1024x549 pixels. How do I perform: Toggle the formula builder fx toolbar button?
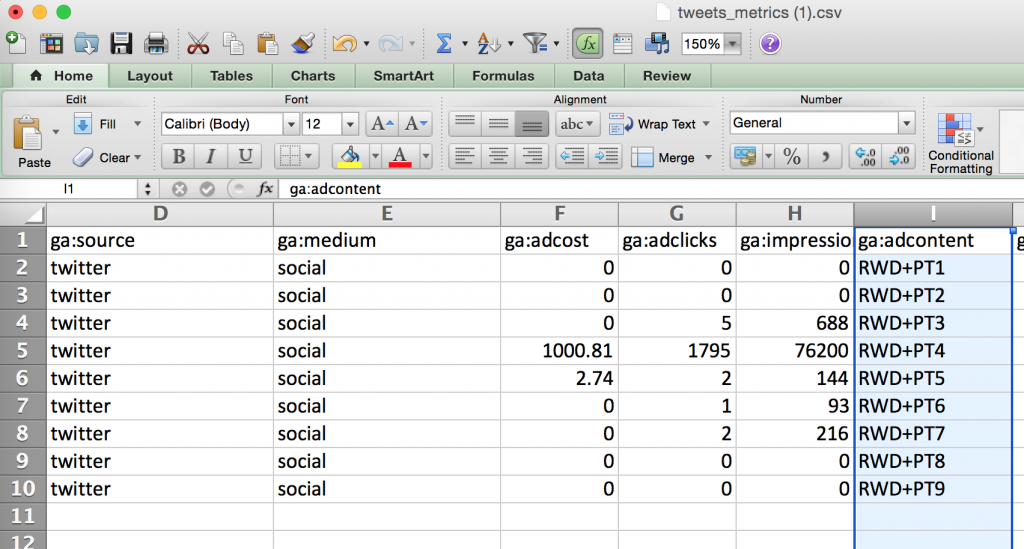click(x=587, y=44)
